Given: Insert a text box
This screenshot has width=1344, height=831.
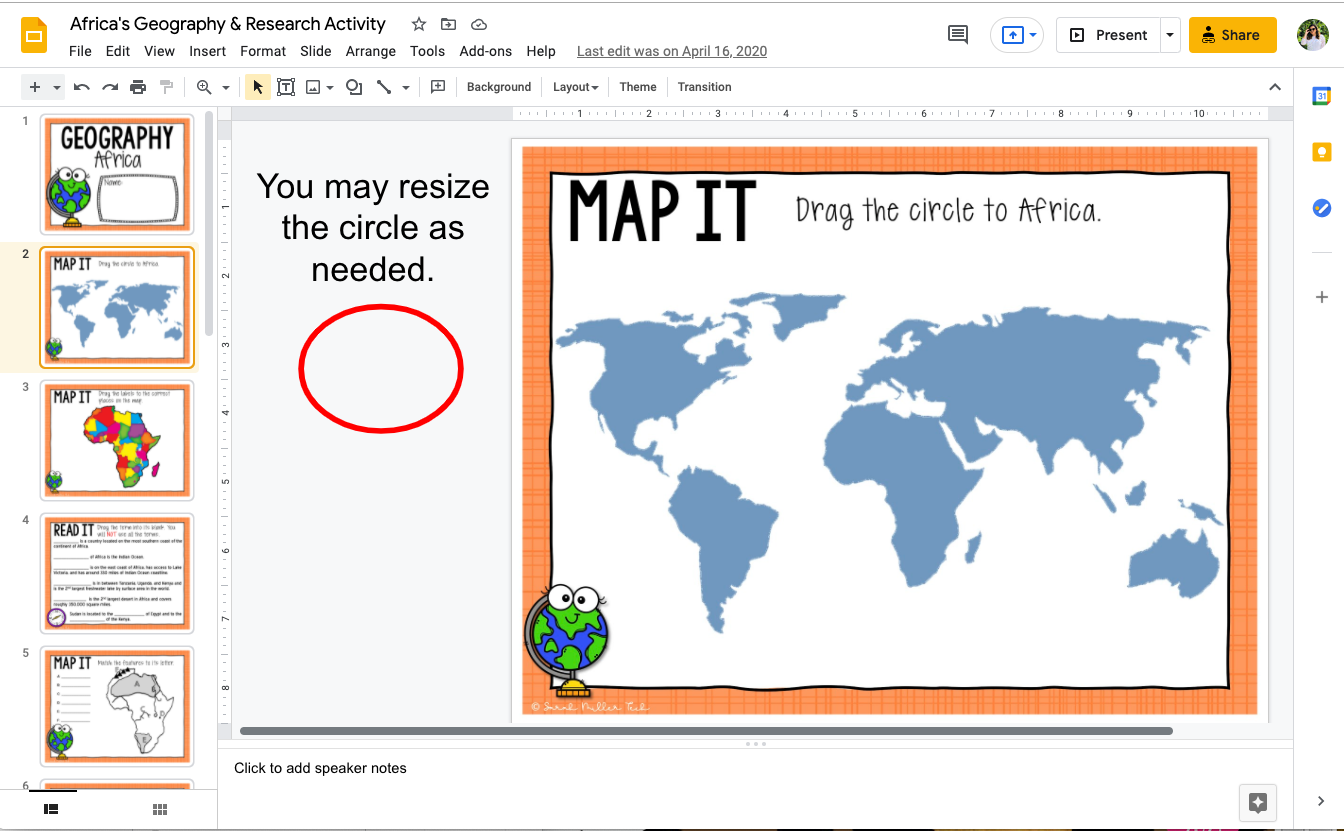Looking at the screenshot, I should pyautogui.click(x=286, y=87).
